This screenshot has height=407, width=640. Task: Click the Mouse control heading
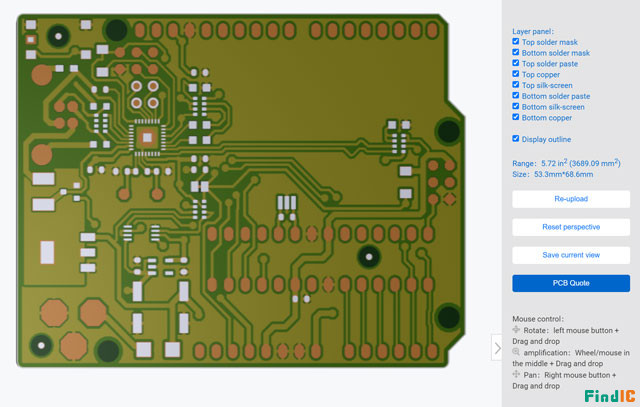[x=538, y=319]
